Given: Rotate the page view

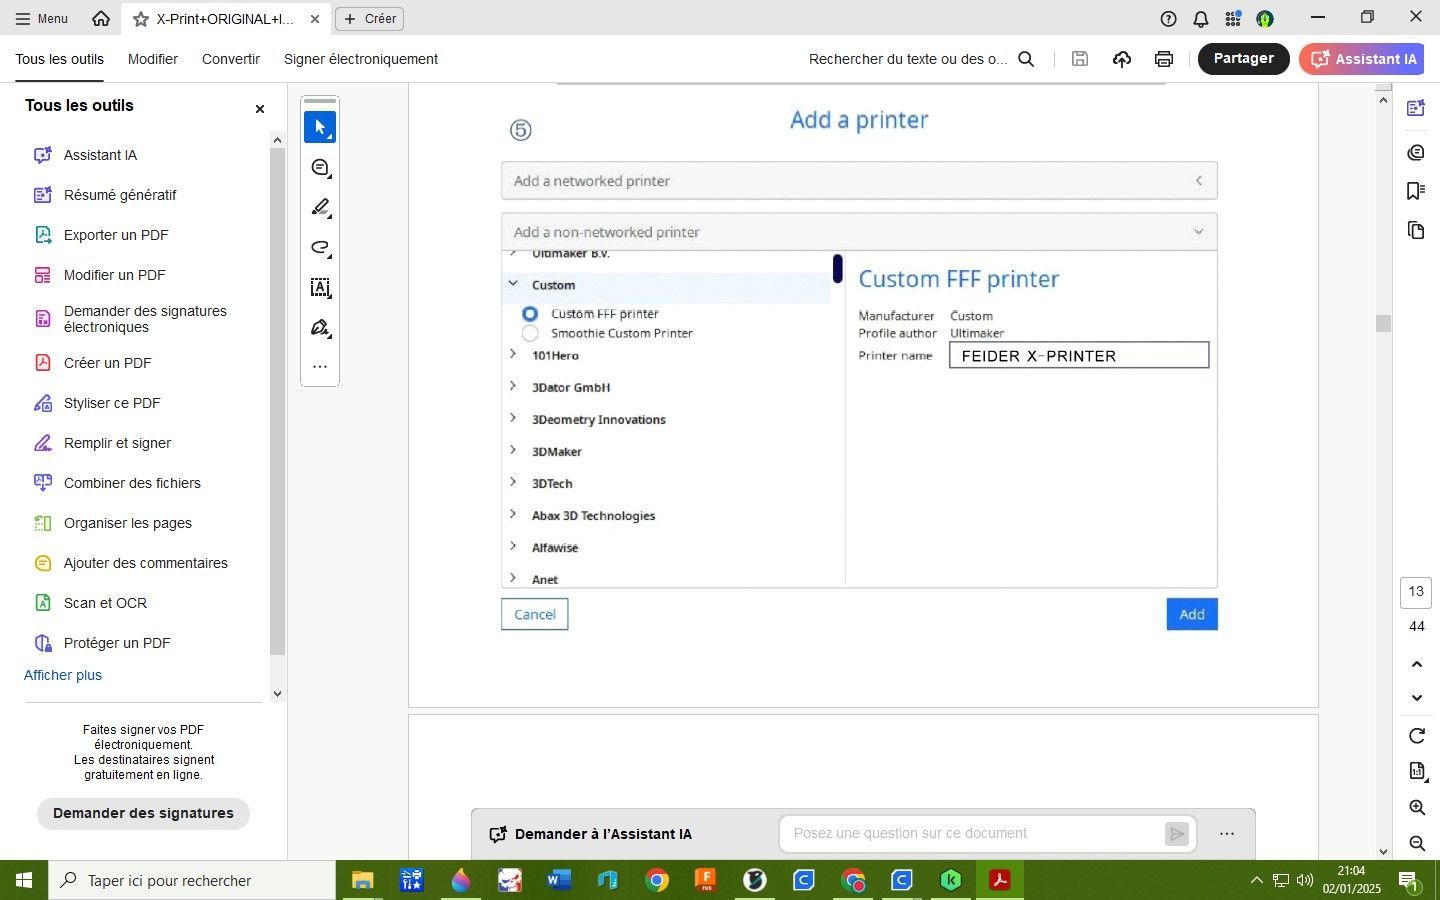Looking at the screenshot, I should (x=1417, y=736).
